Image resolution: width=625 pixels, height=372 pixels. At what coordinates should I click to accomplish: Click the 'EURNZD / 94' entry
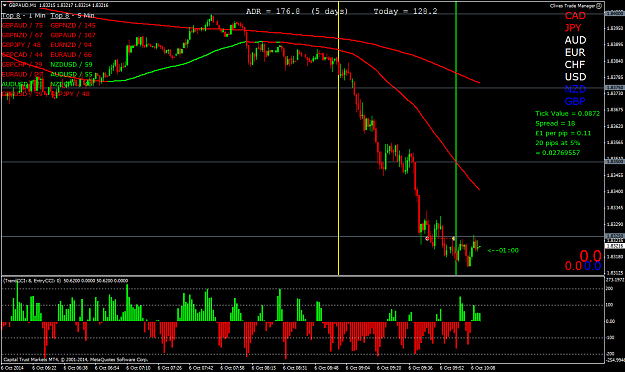pyautogui.click(x=71, y=45)
